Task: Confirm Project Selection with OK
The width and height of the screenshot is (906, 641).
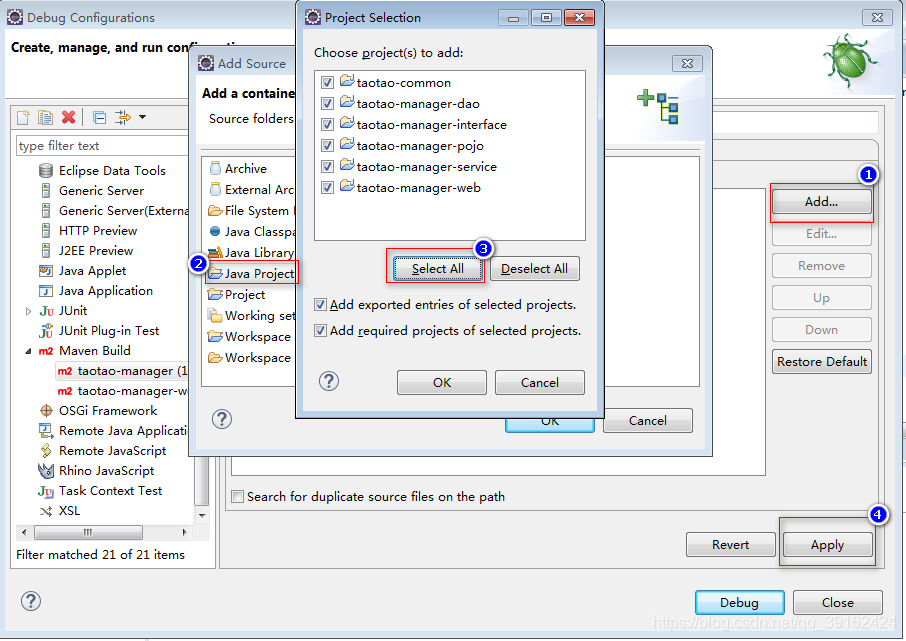Action: 442,383
